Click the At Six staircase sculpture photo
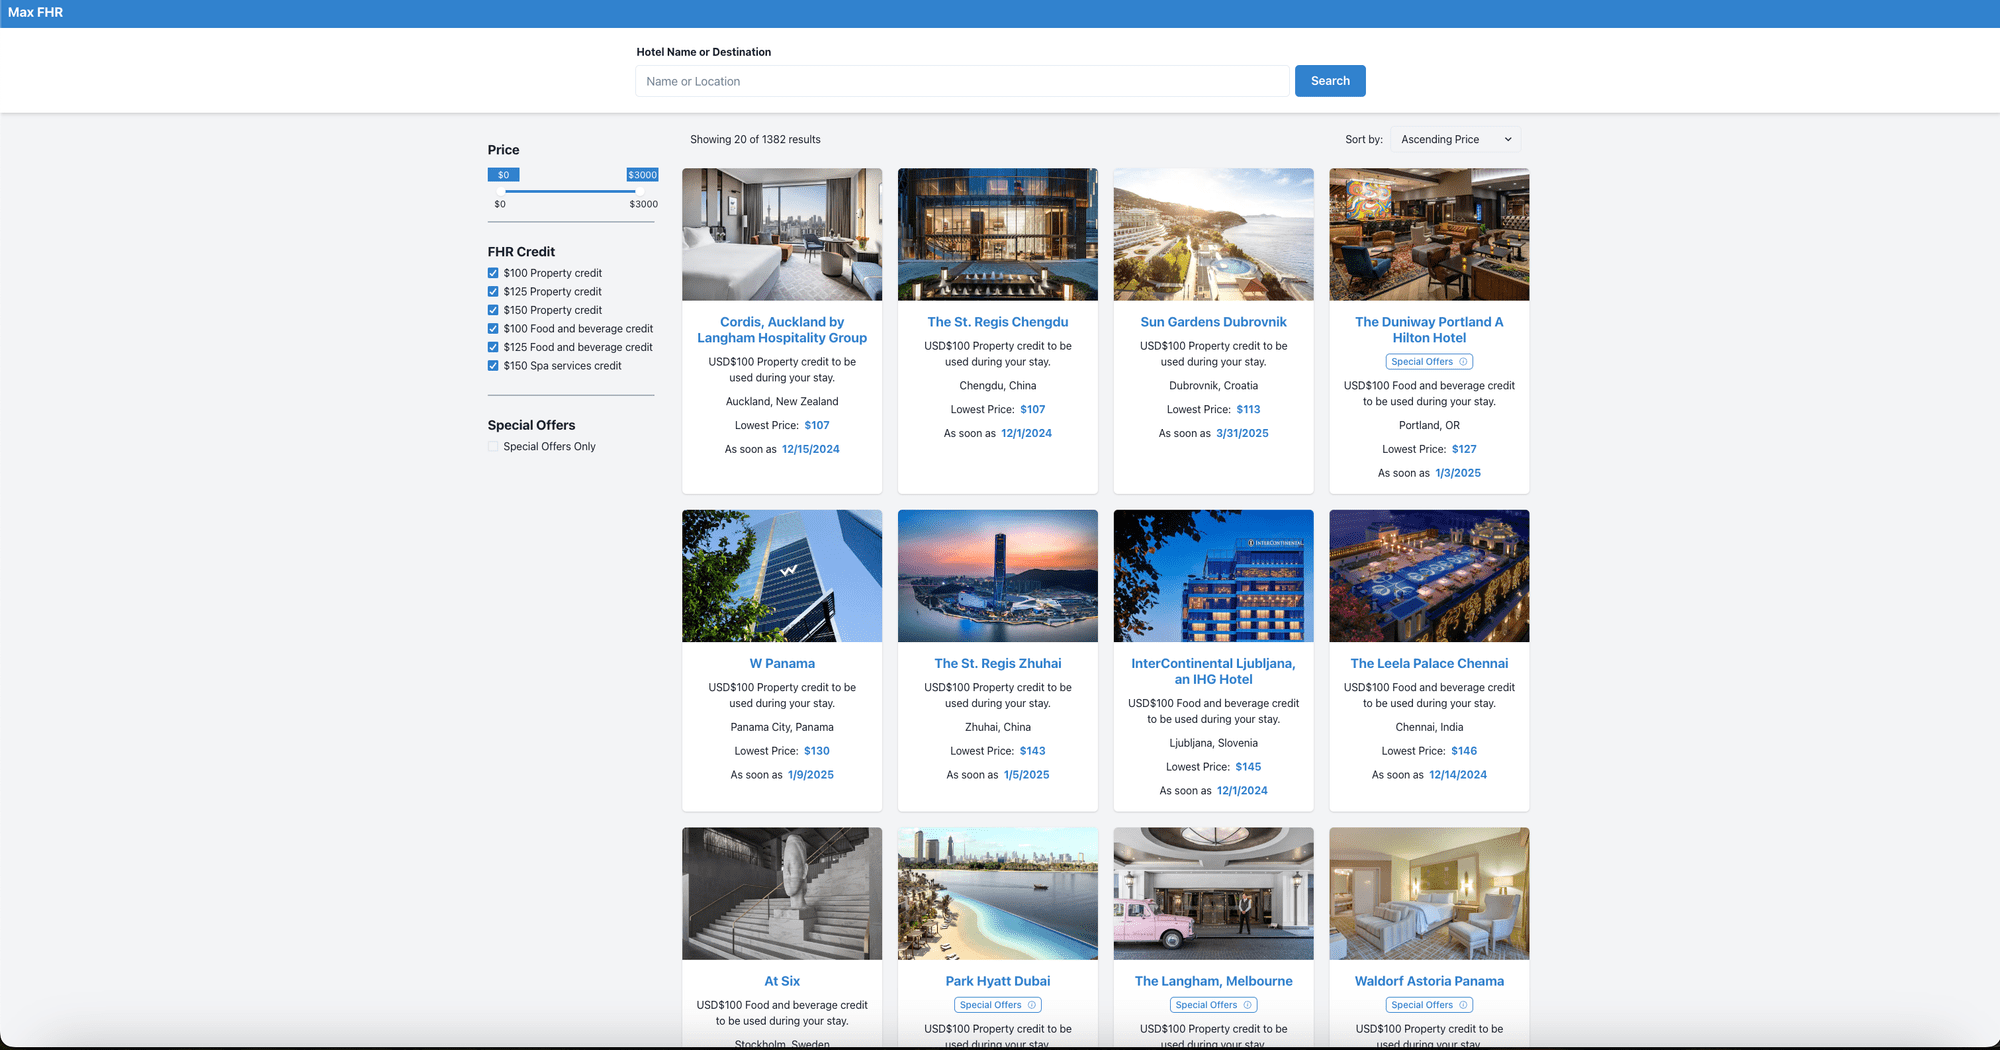 782,894
